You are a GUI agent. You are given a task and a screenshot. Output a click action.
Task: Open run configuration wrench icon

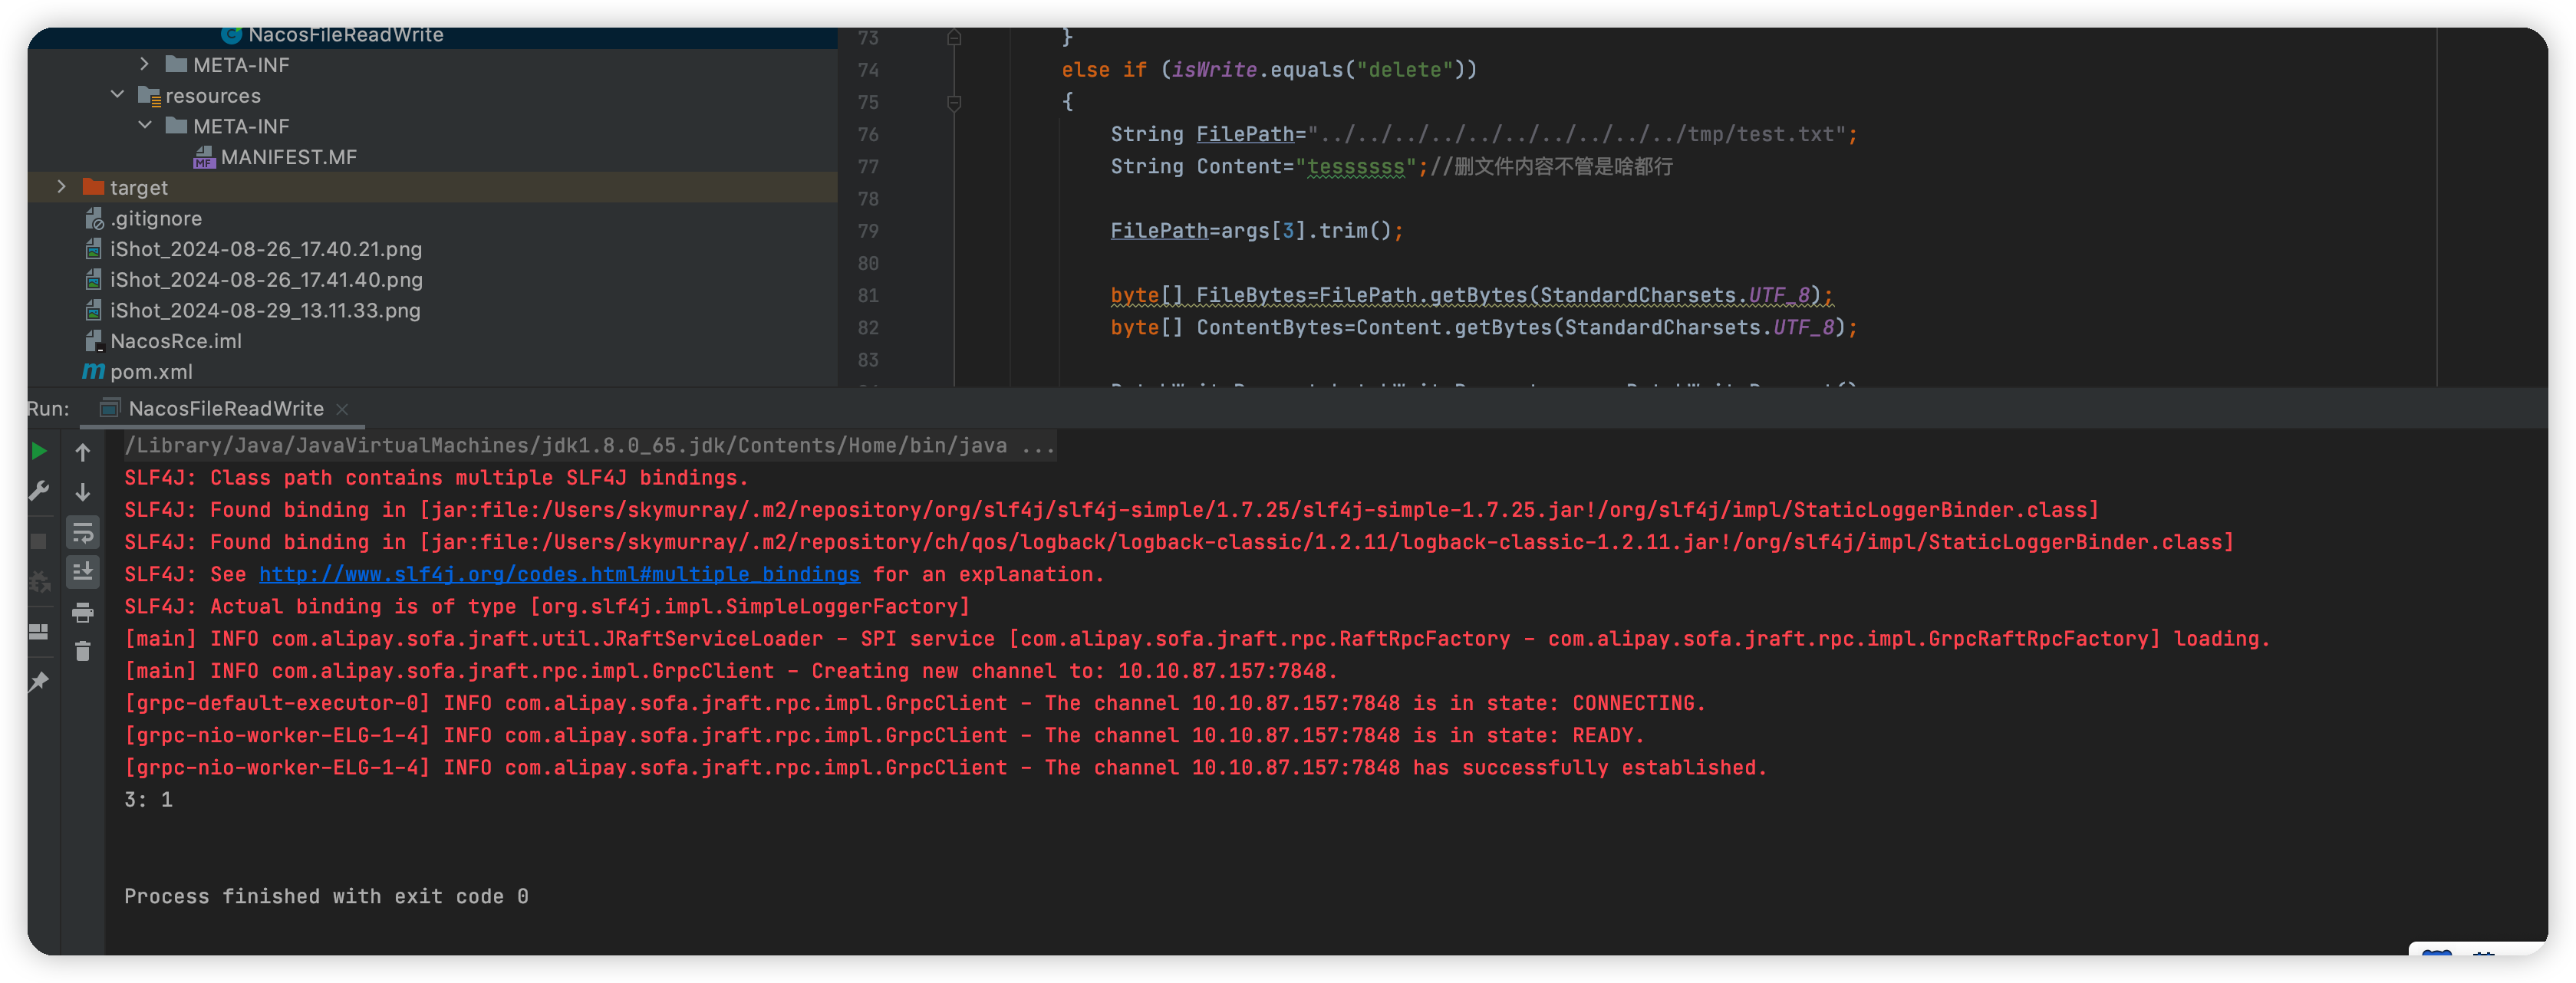(x=38, y=490)
